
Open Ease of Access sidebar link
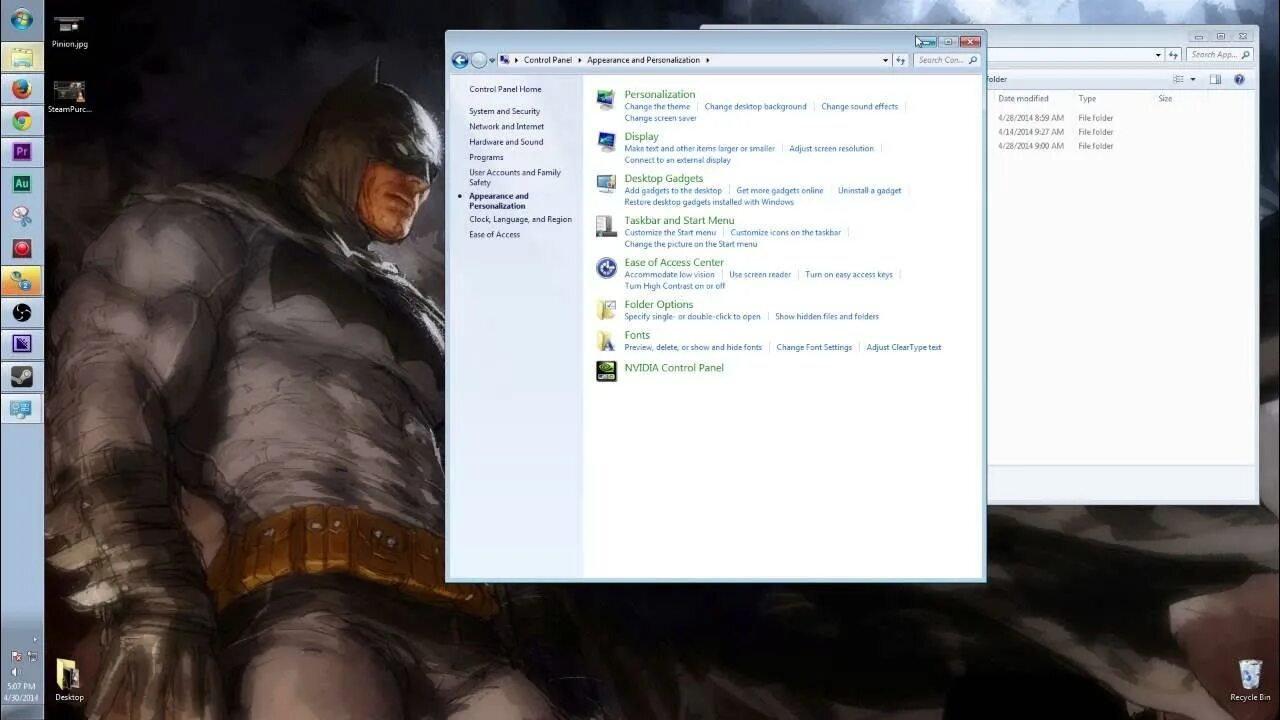494,234
